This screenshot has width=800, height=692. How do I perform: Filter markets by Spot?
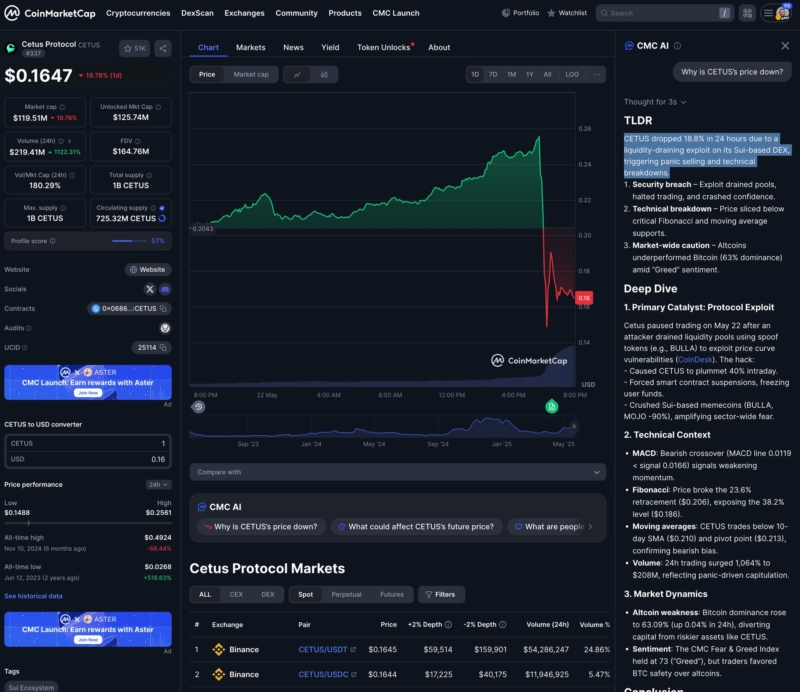tap(306, 595)
